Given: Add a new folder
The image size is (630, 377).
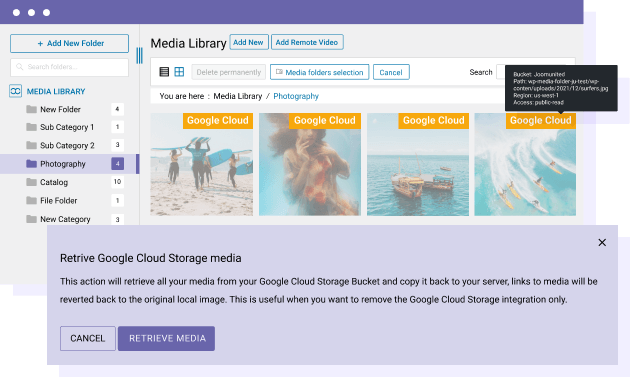Looking at the screenshot, I should (70, 43).
